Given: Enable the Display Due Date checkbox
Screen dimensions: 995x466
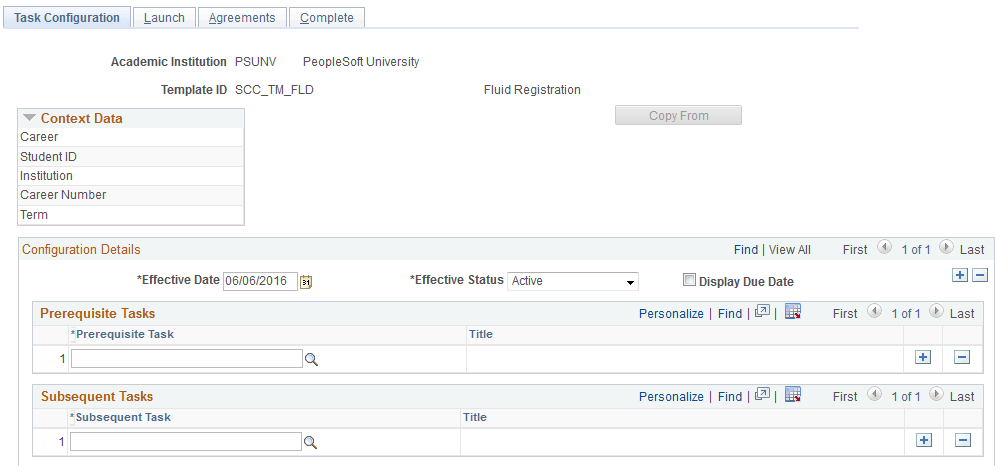Looking at the screenshot, I should coord(689,280).
